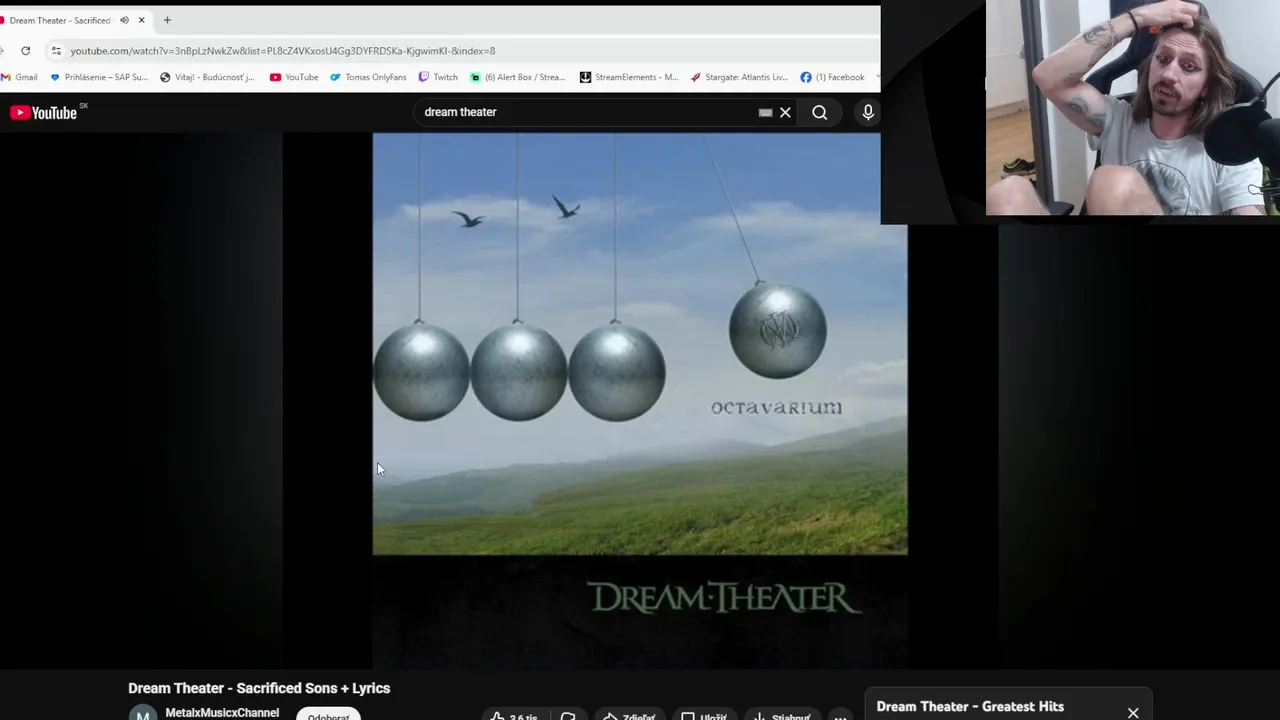This screenshot has width=1280, height=720.
Task: Open the Facebook bookmark
Action: tap(832, 77)
